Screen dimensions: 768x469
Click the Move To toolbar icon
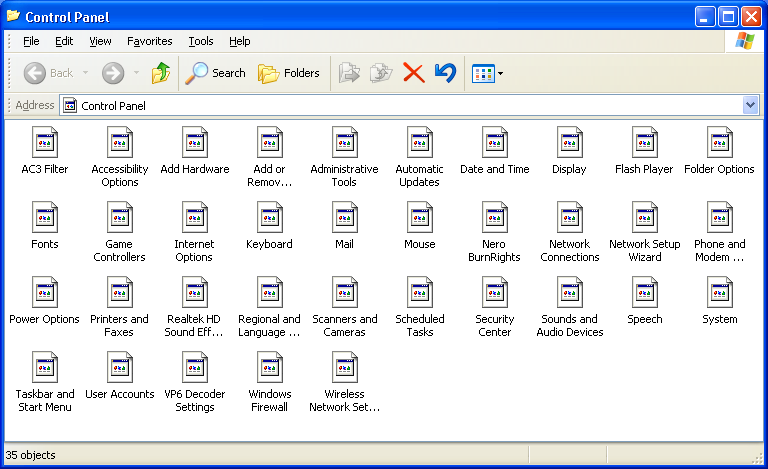click(x=349, y=73)
